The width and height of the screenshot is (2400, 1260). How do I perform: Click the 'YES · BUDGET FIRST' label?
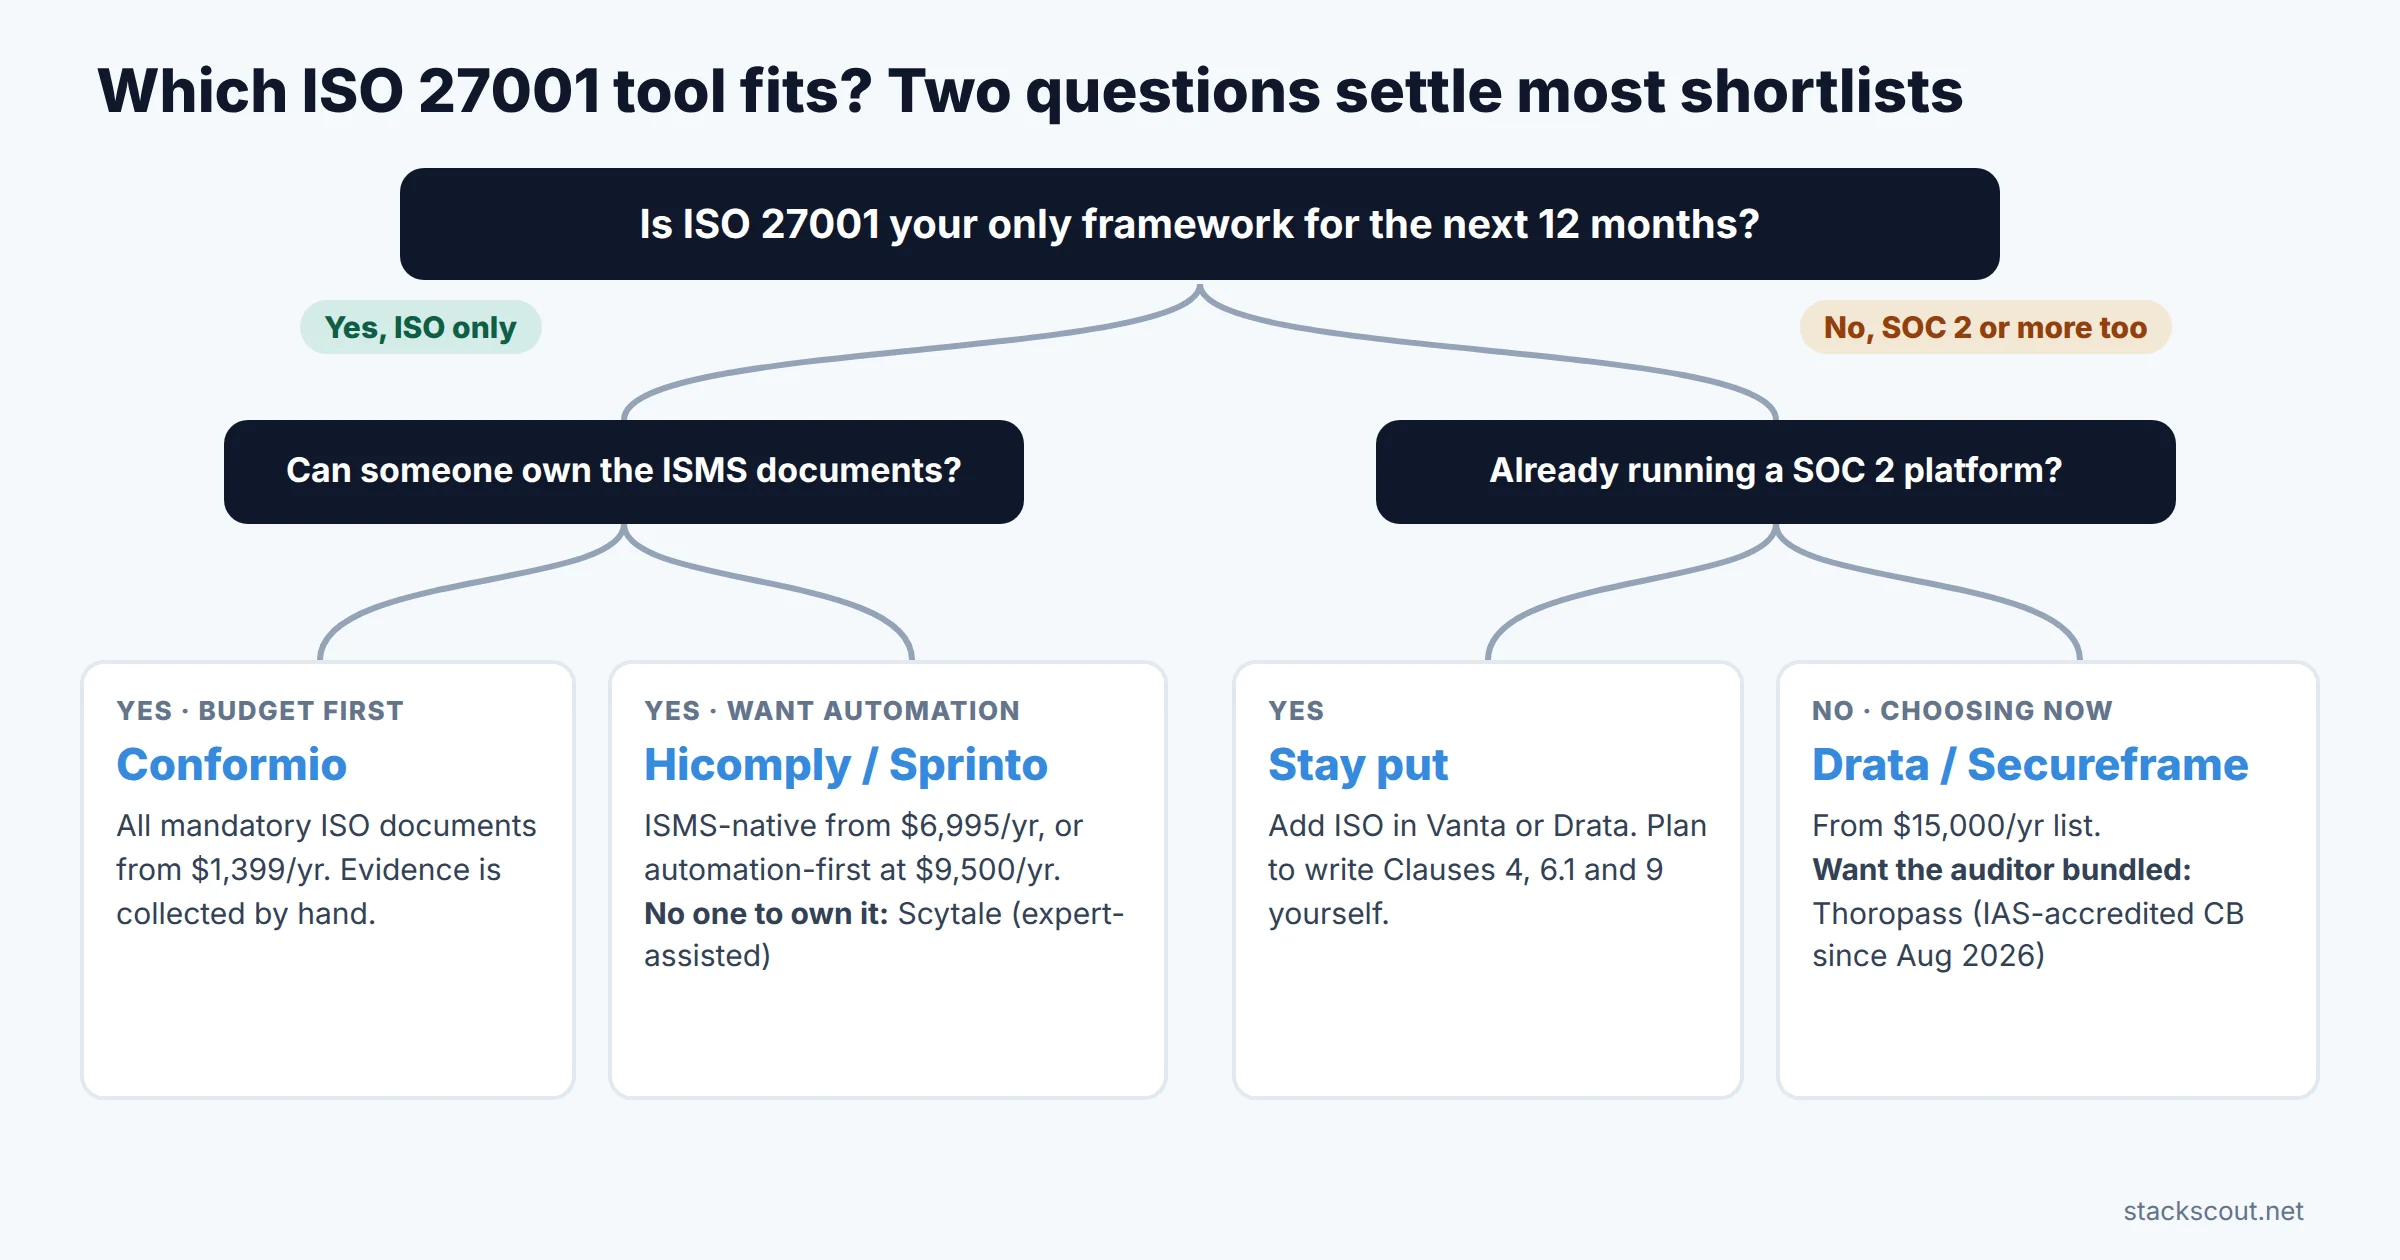tap(260, 711)
